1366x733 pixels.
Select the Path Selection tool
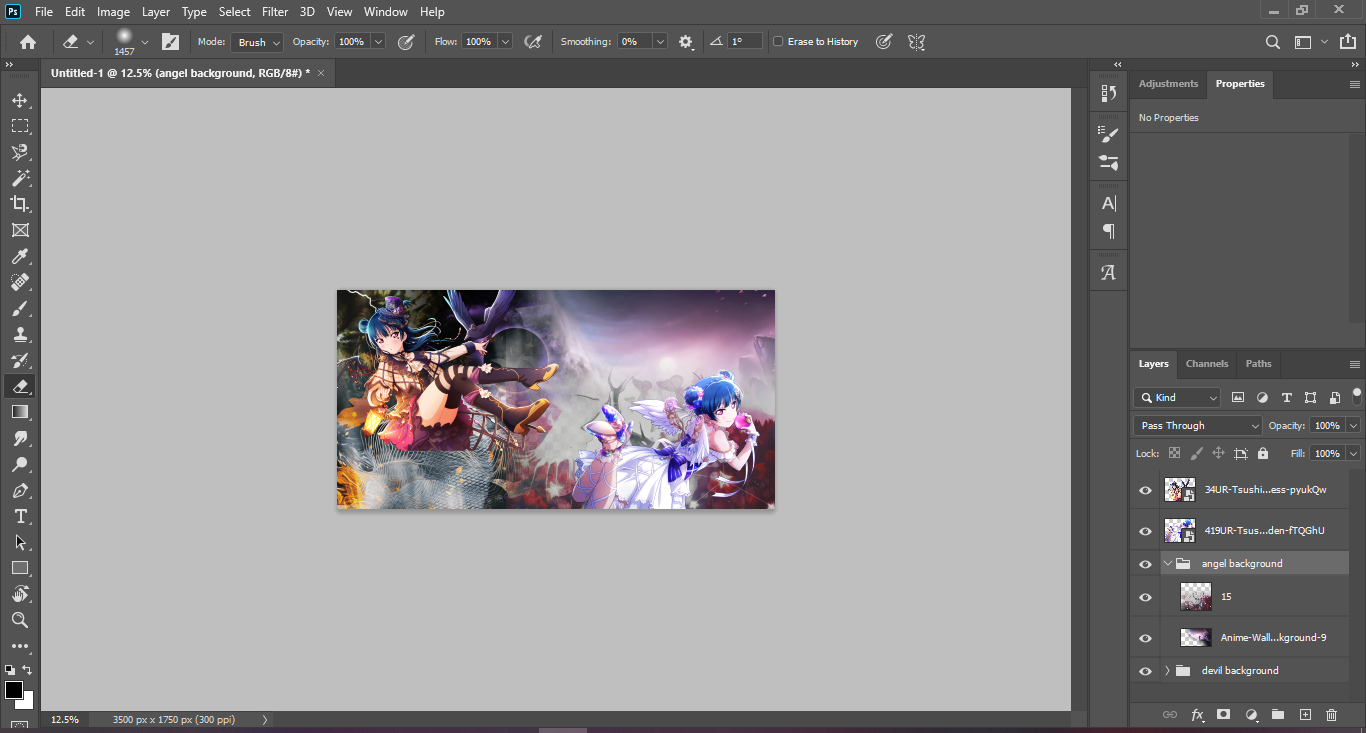19,542
